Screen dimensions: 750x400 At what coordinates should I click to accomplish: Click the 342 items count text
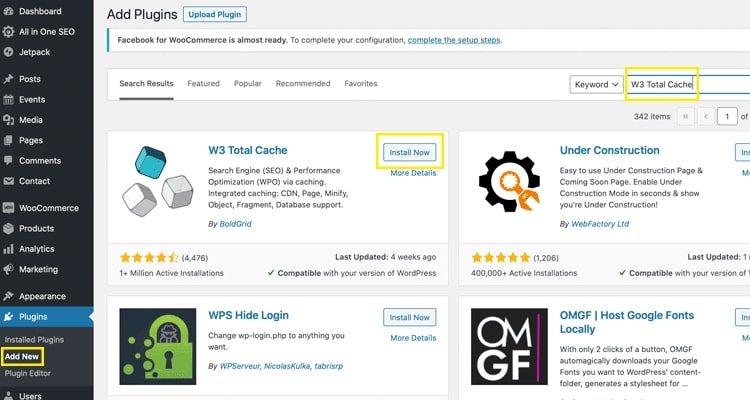(652, 116)
